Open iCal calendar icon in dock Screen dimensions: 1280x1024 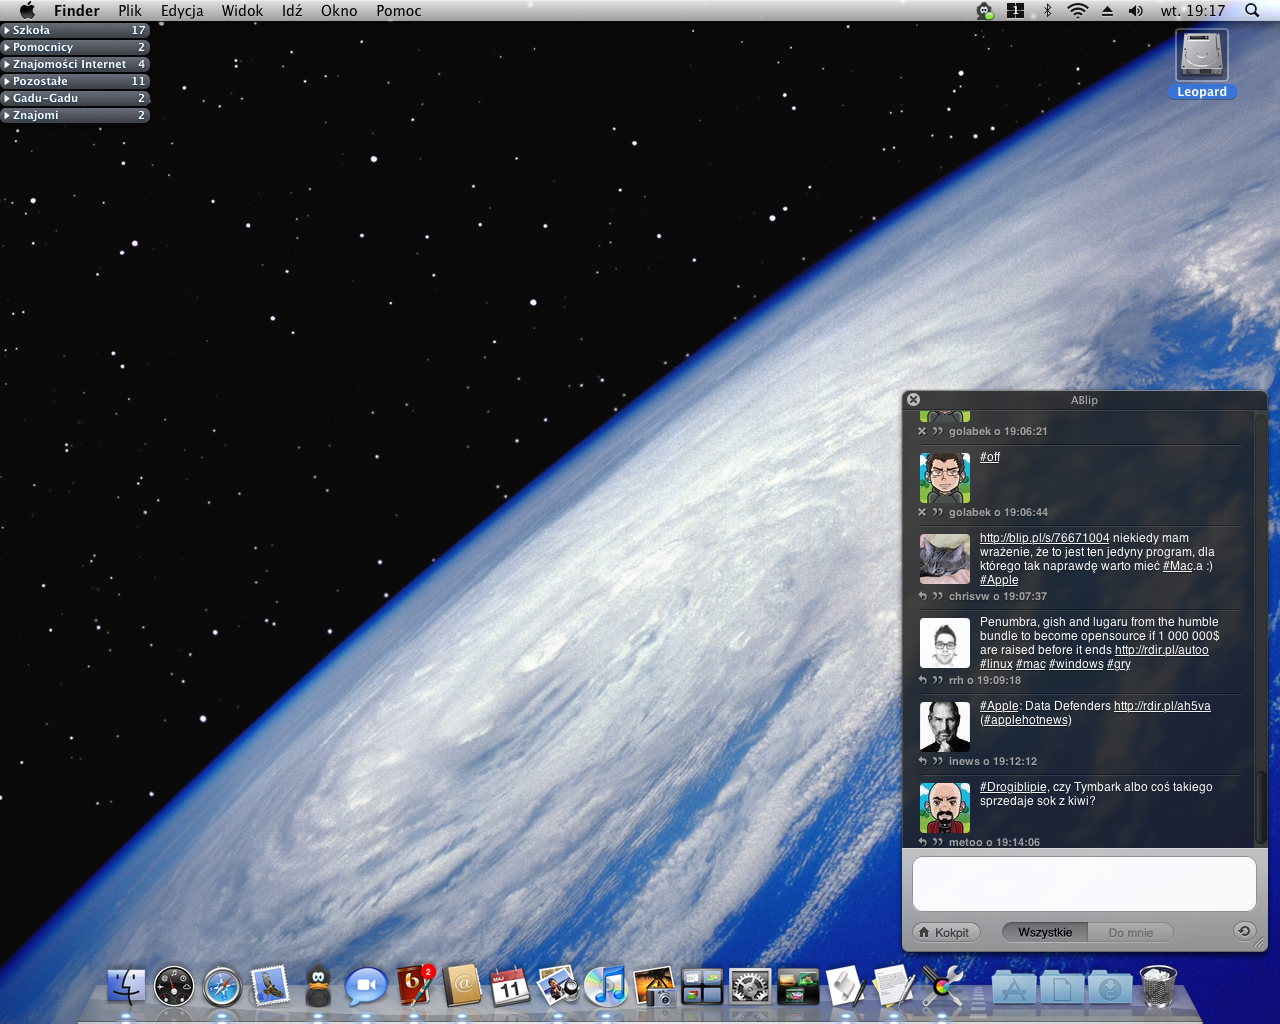point(510,987)
